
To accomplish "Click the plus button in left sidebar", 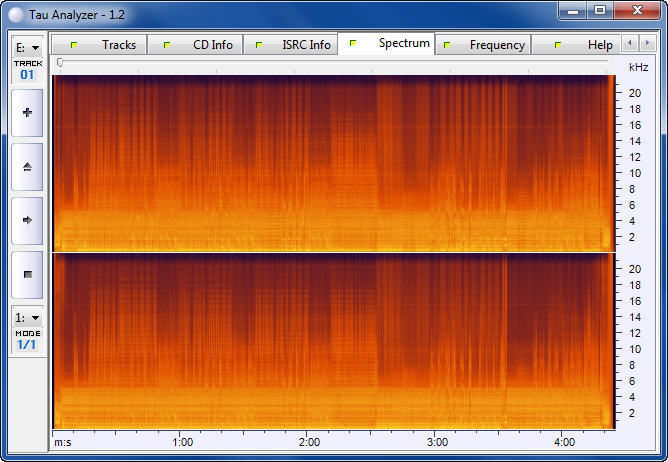I will 27,113.
